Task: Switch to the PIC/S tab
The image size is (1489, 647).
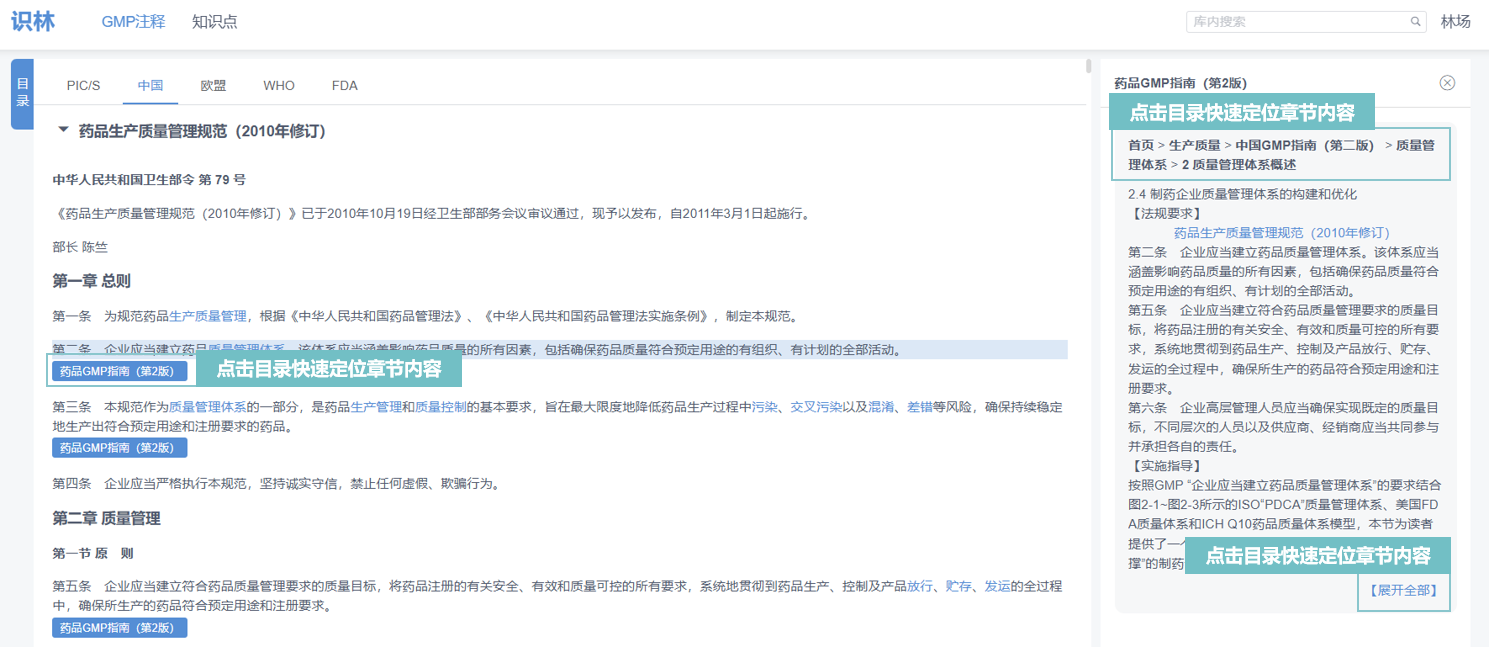Action: point(83,86)
